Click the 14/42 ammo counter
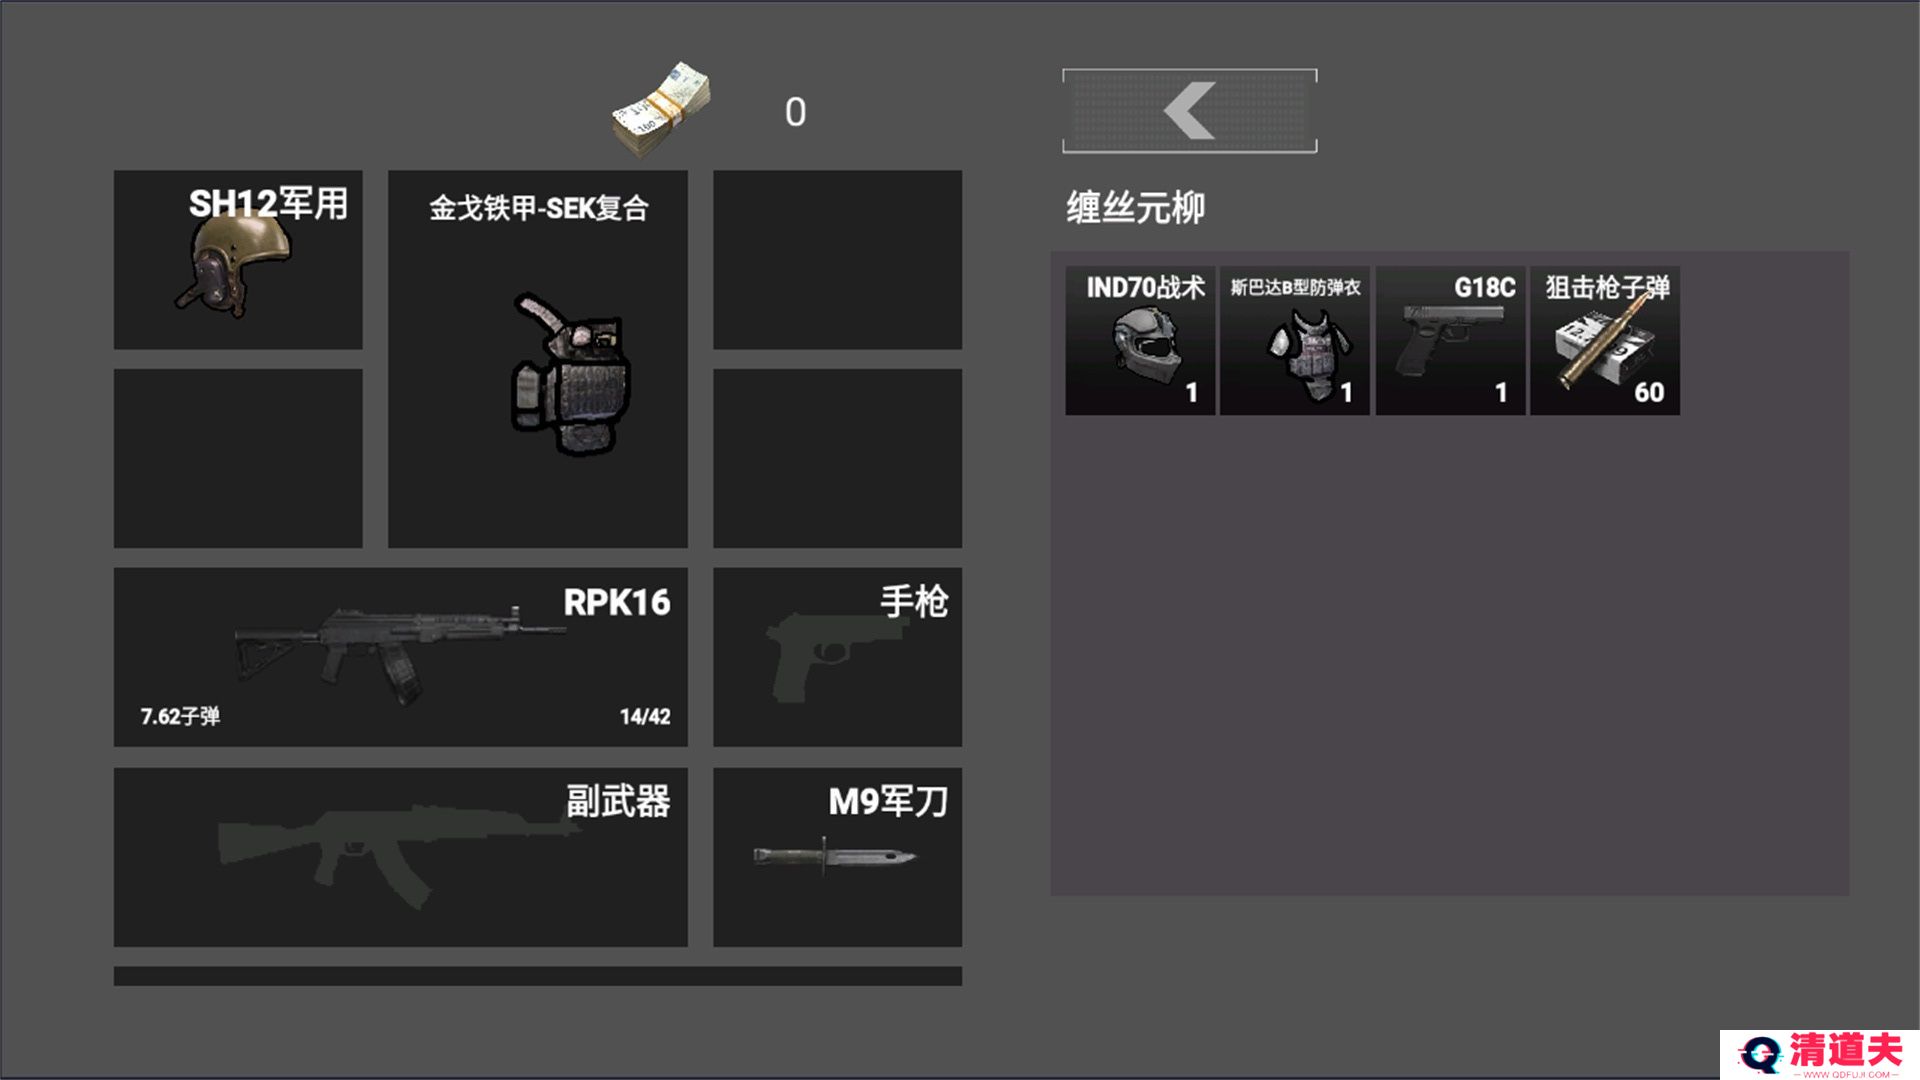 pyautogui.click(x=645, y=716)
